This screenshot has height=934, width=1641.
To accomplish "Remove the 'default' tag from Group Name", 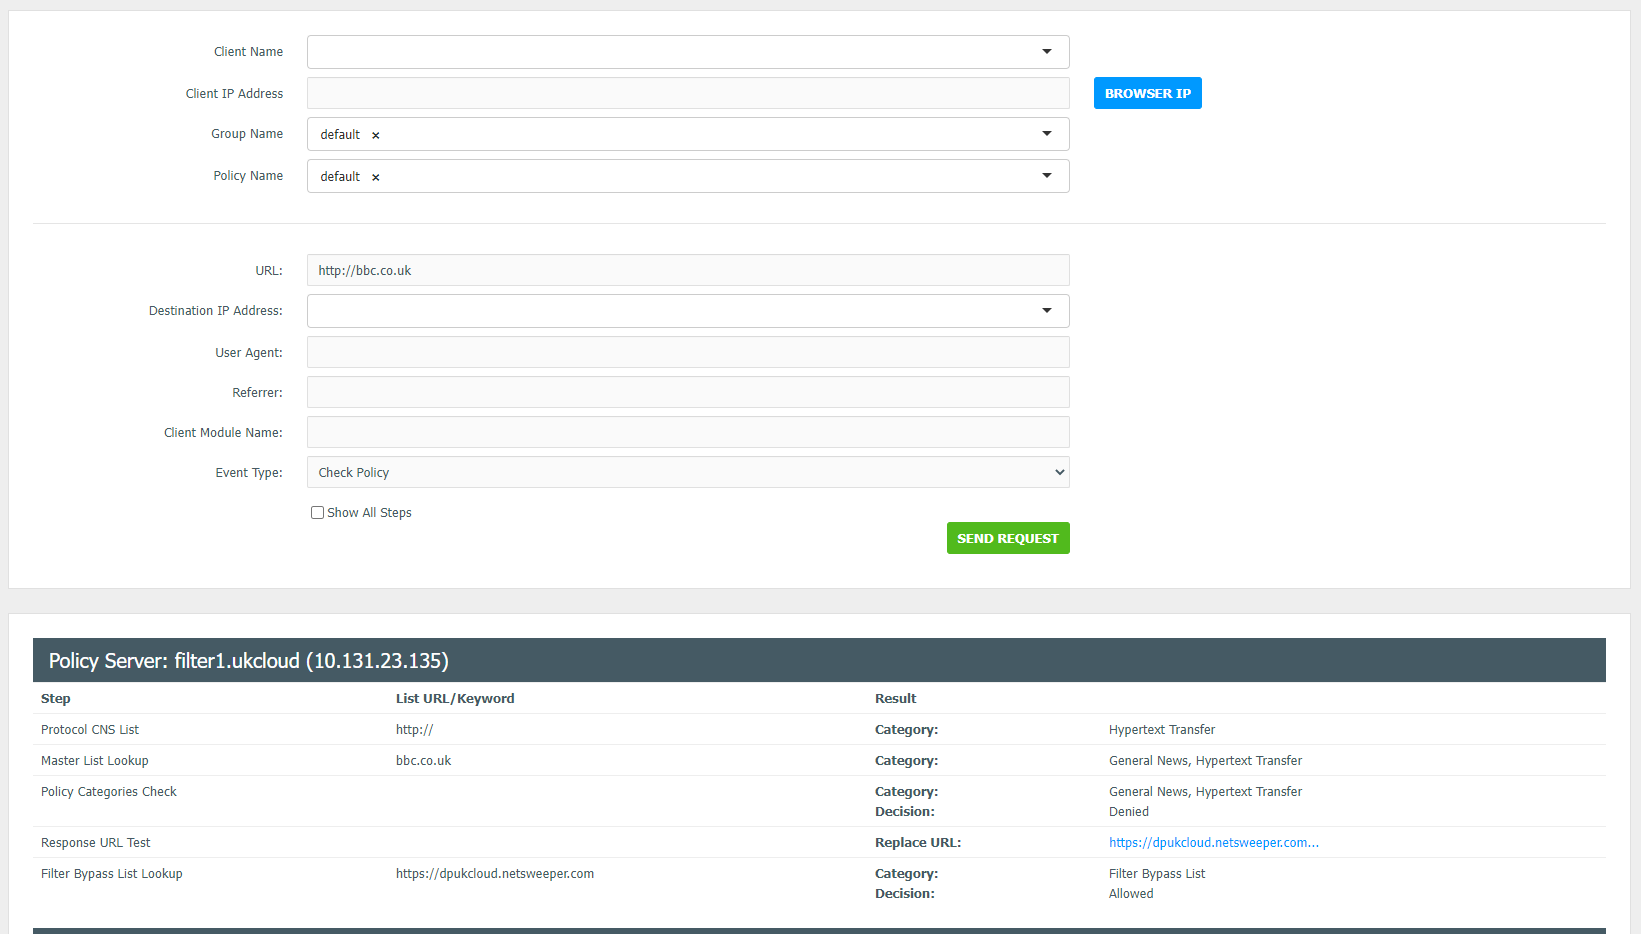I will 376,135.
